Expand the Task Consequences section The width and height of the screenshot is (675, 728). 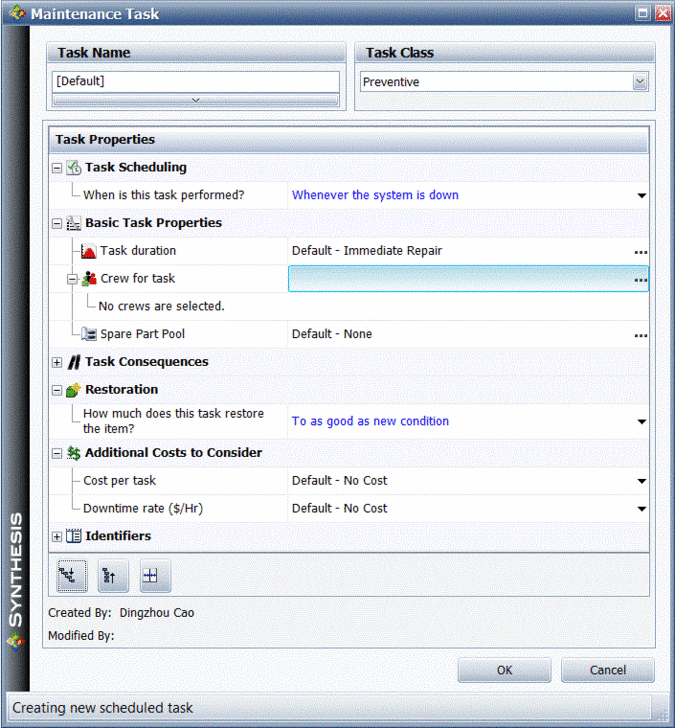57,362
